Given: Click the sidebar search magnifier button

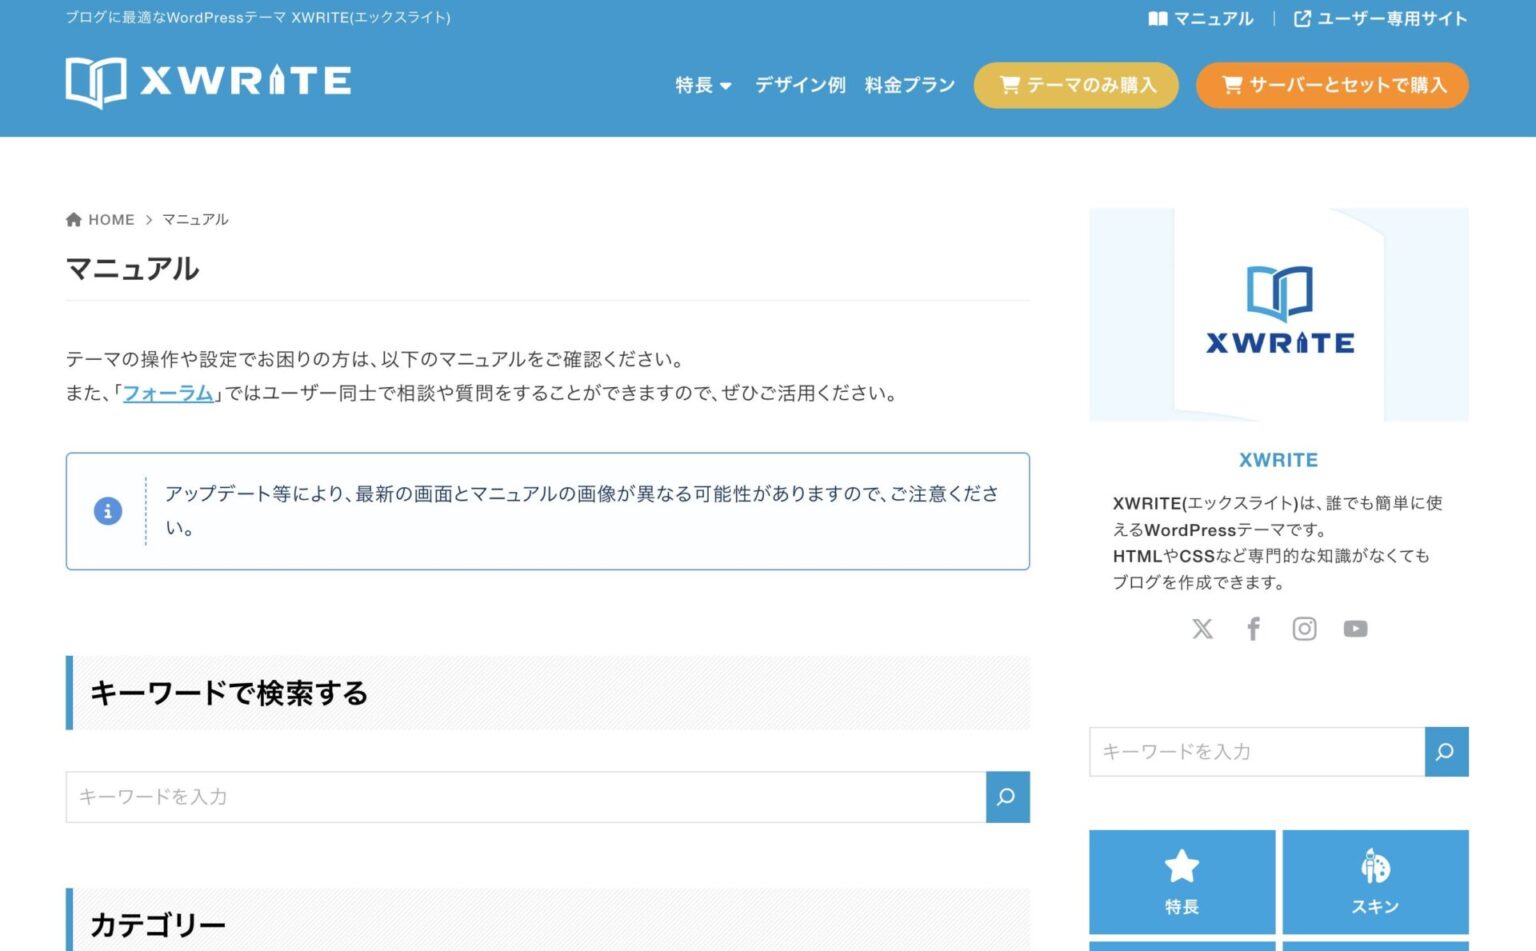Looking at the screenshot, I should pos(1446,752).
